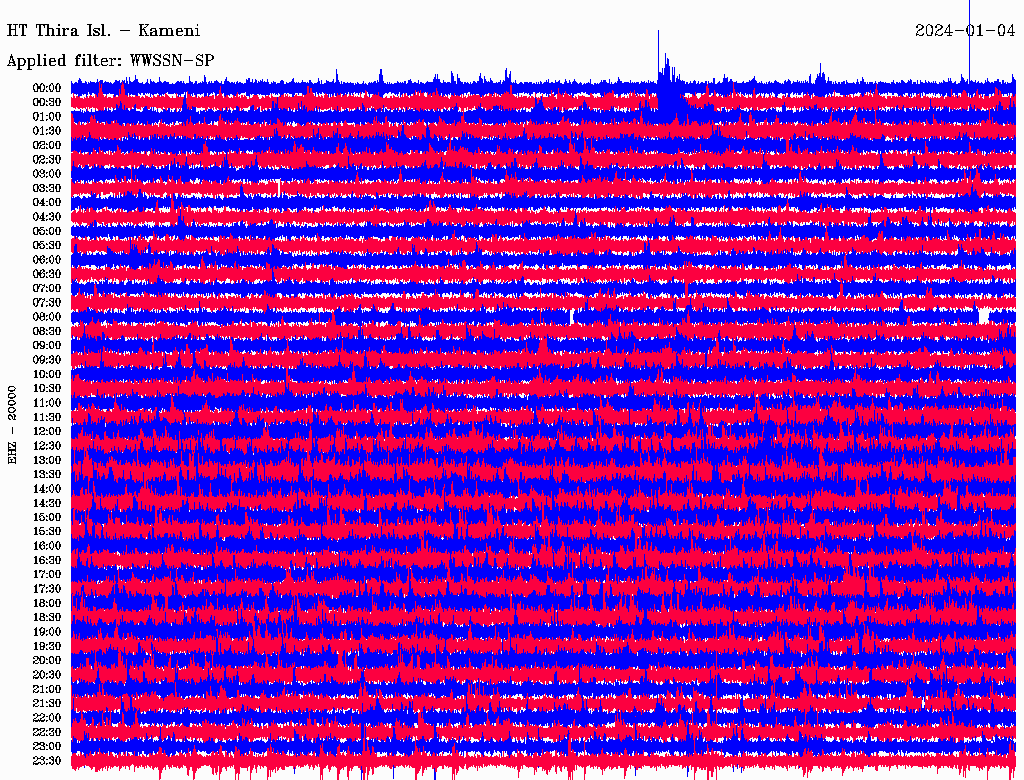
Task: Select the 16:00 time label
Action: pos(47,546)
